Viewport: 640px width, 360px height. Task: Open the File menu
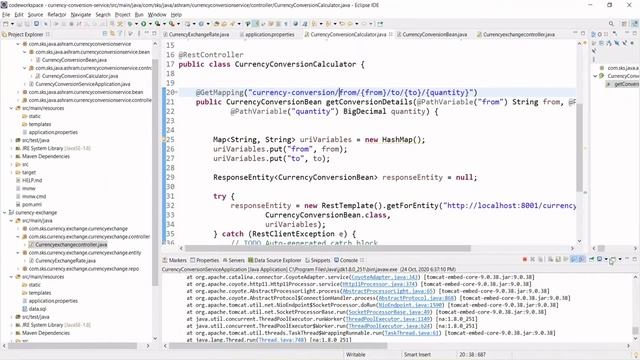(6, 15)
